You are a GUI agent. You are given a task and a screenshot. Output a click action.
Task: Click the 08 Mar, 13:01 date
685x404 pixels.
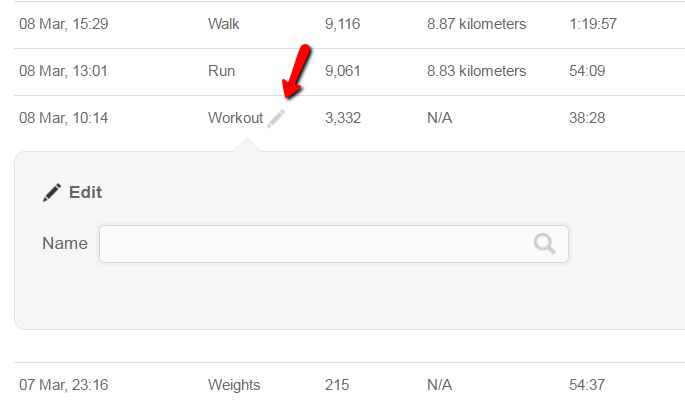pos(64,71)
